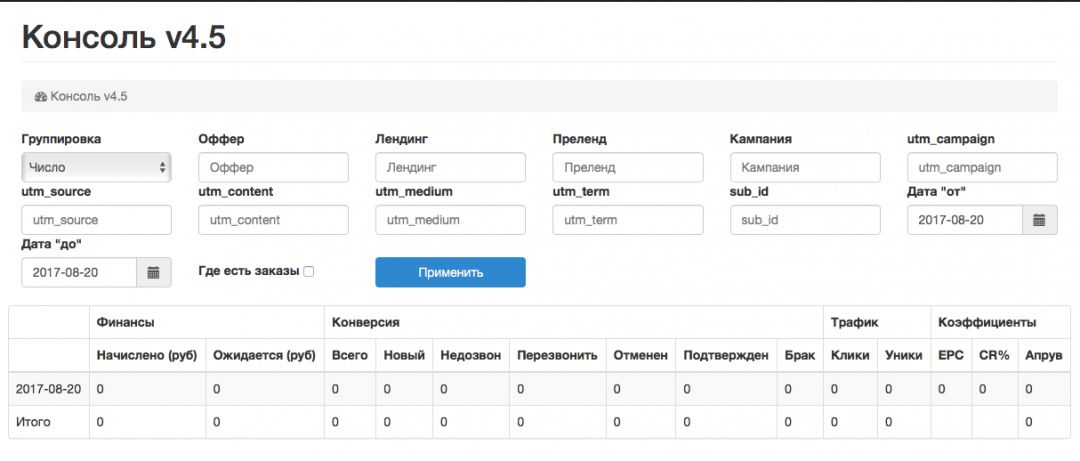Focus the utm_term input field
The width and height of the screenshot is (1080, 461).
628,220
